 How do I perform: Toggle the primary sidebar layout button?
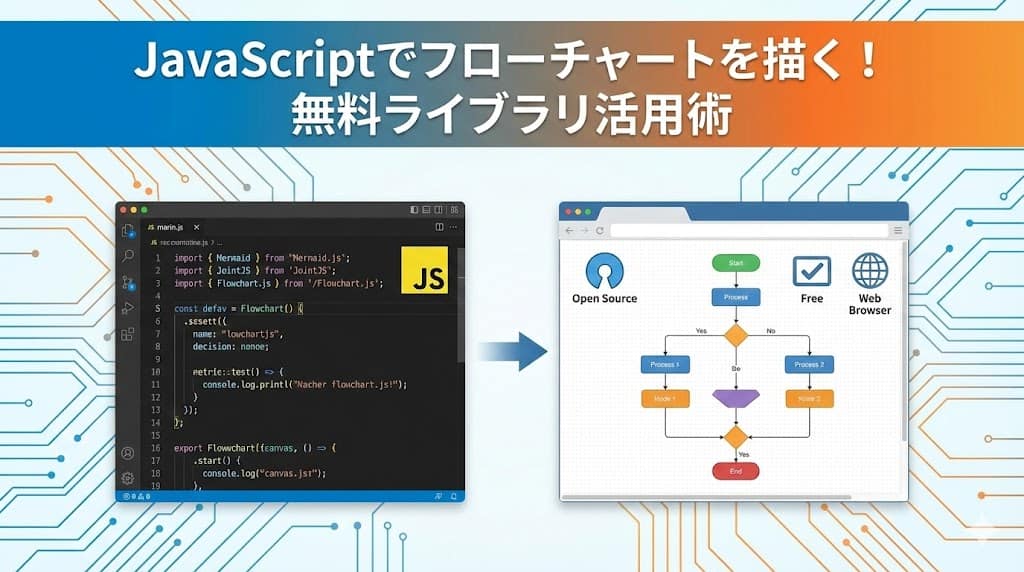415,210
